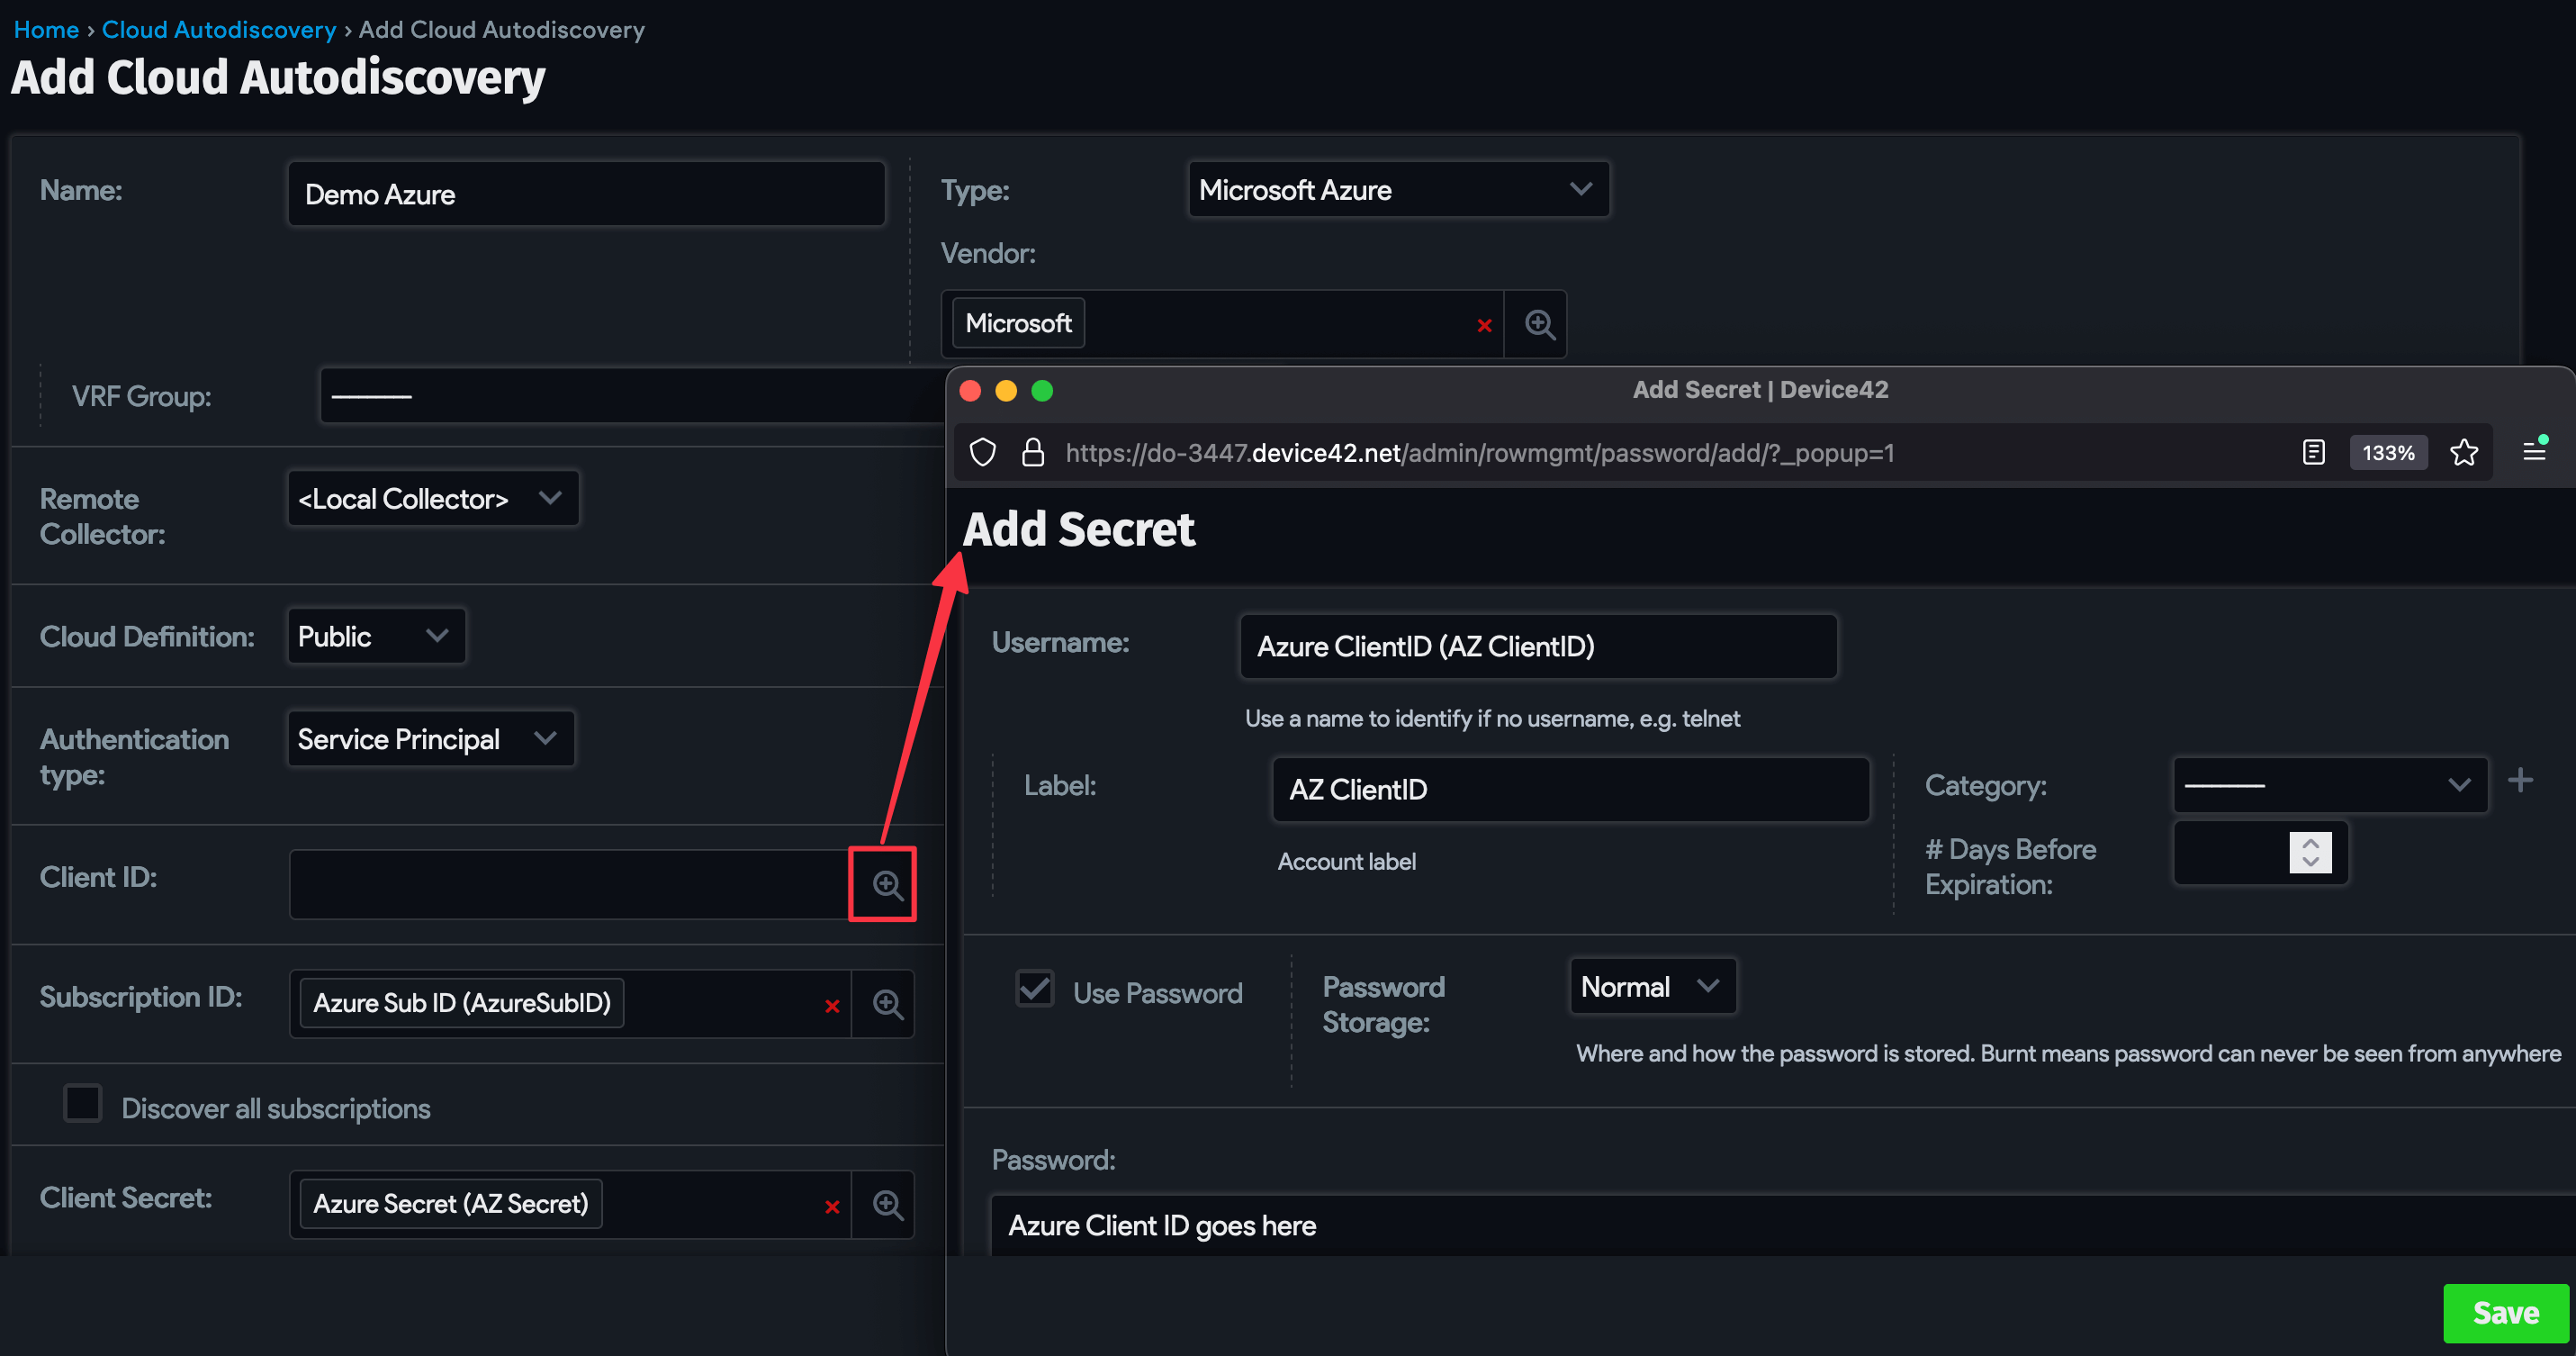Open the Subscription ID search magnifier
2576x1356 pixels.
tap(884, 1004)
